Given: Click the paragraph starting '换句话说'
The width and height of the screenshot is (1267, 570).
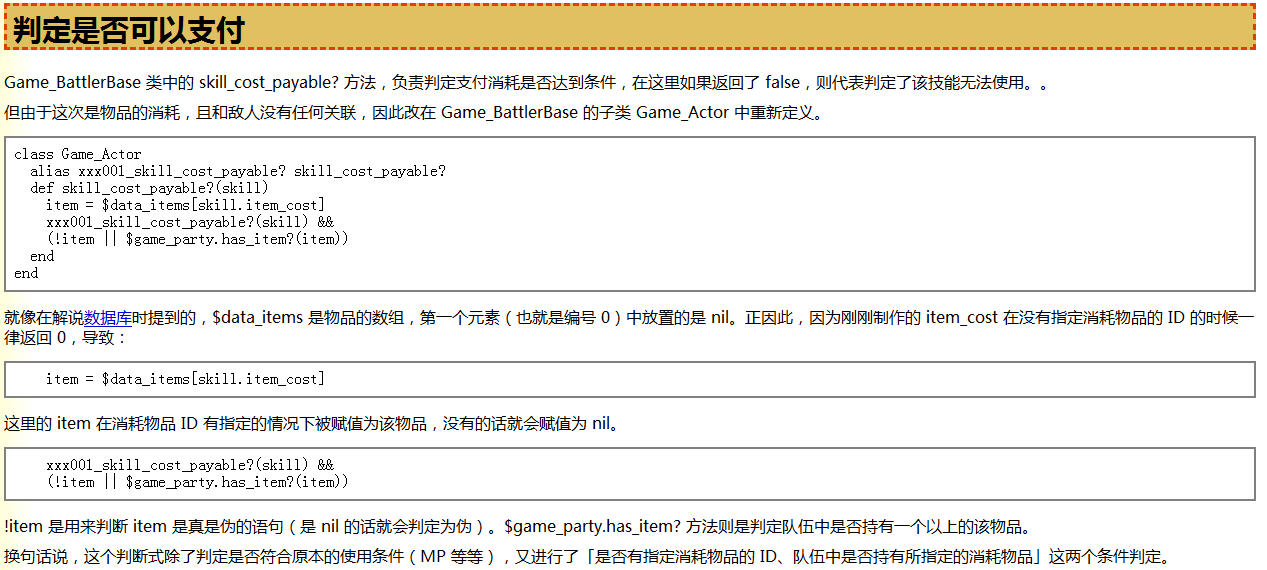Looking at the screenshot, I should 587,557.
